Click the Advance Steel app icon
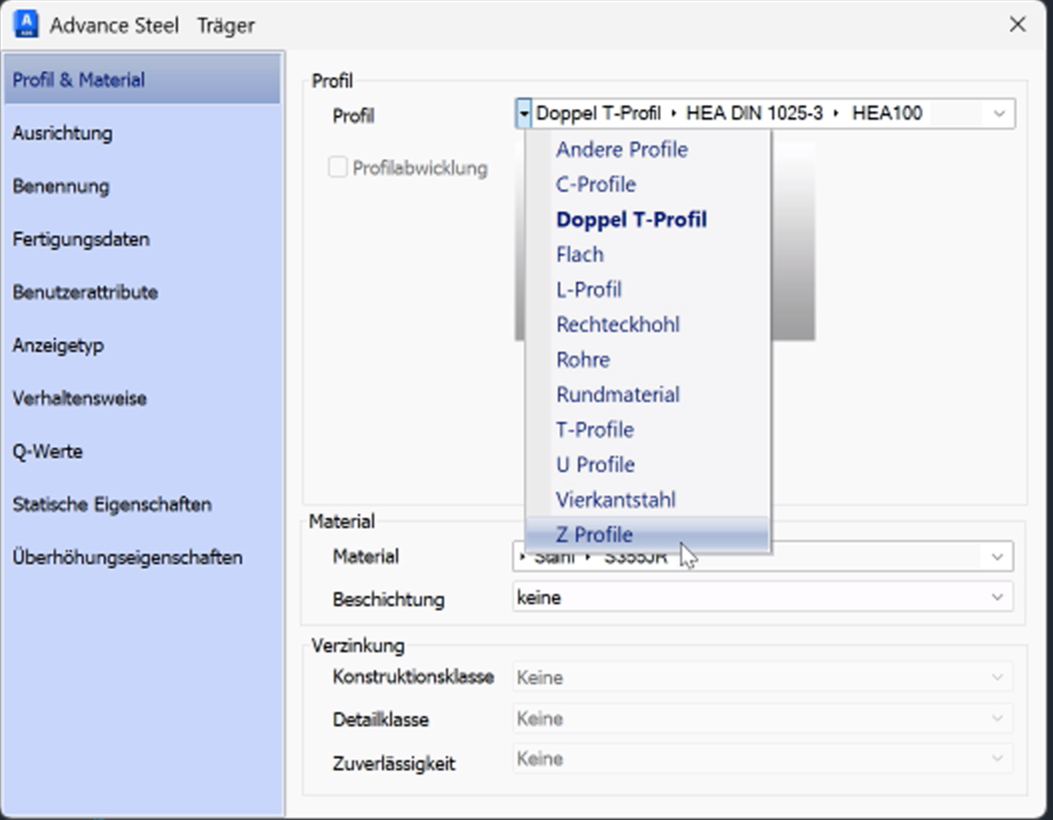 26,24
